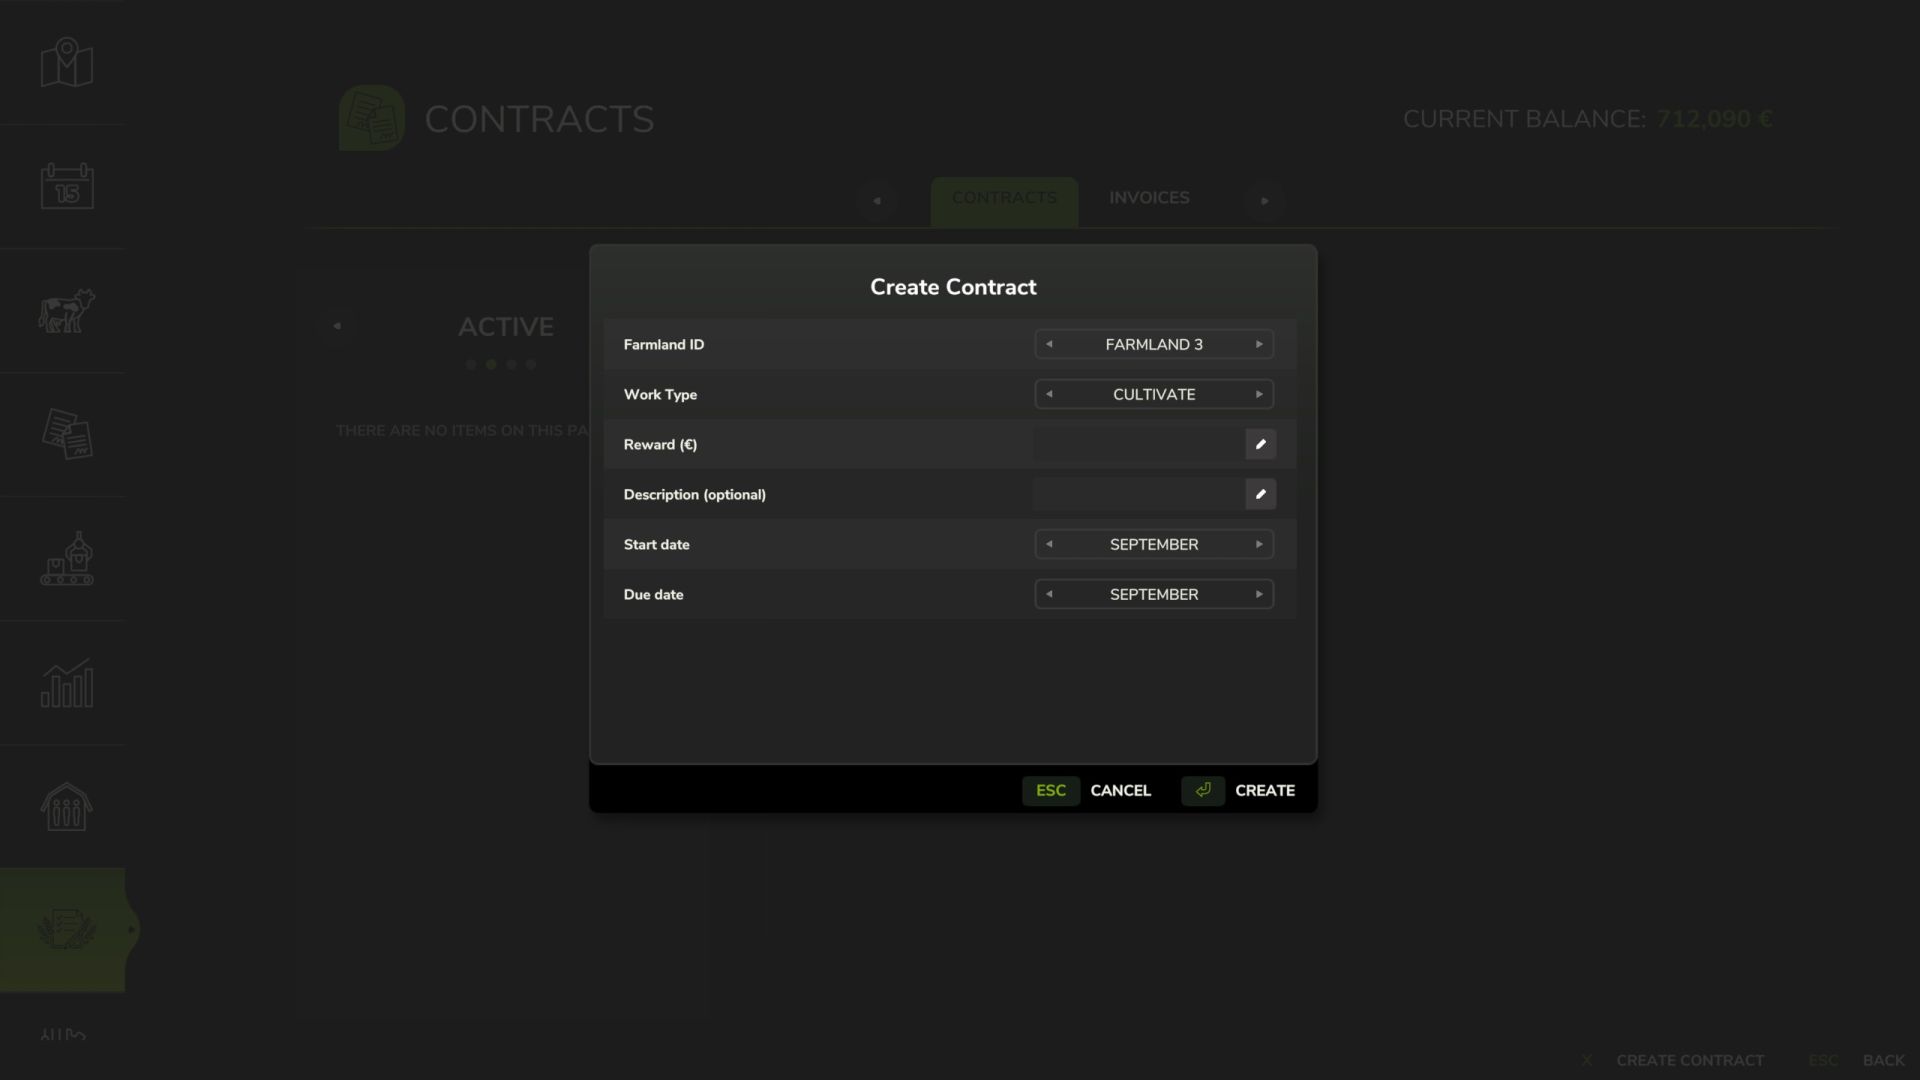Screen dimensions: 1920x1080
Task: Click CANCEL to dismiss the dialog
Action: coord(1120,790)
